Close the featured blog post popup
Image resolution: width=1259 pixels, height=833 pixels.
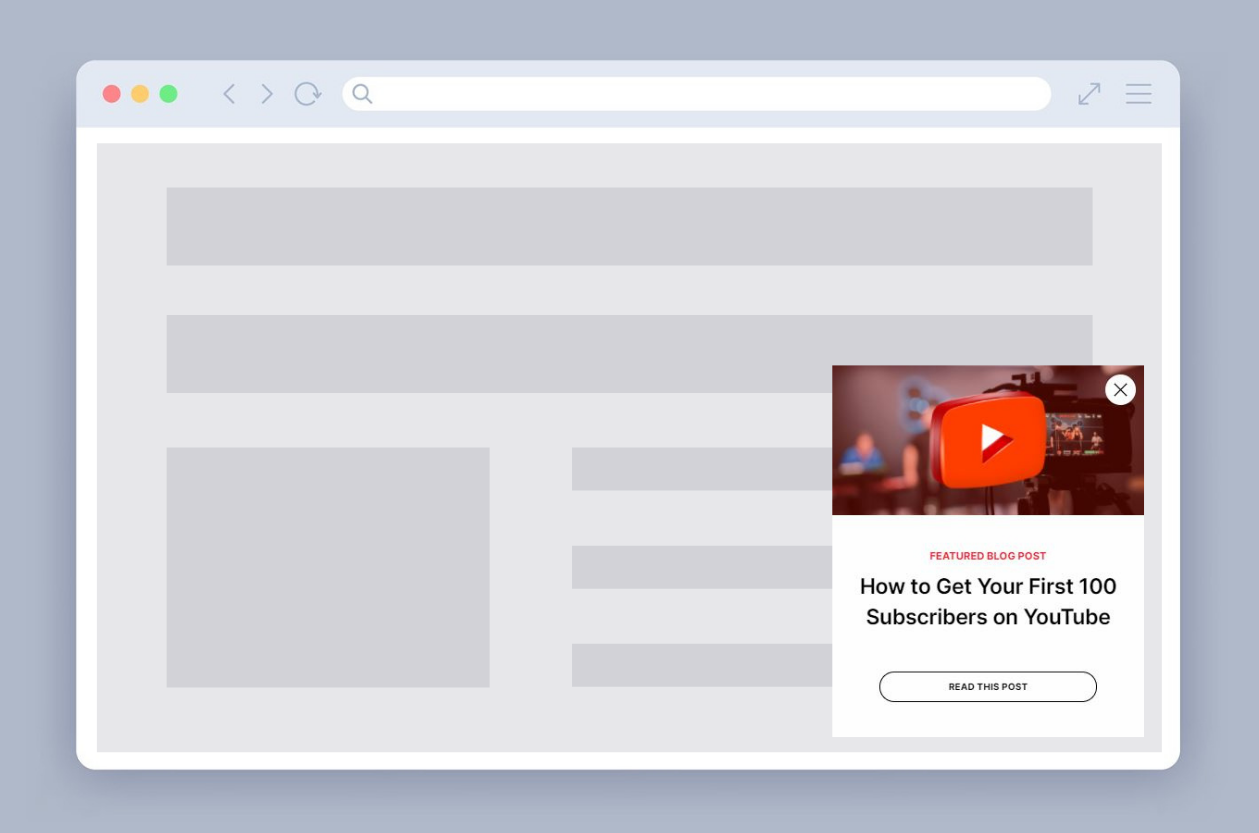coord(1120,390)
